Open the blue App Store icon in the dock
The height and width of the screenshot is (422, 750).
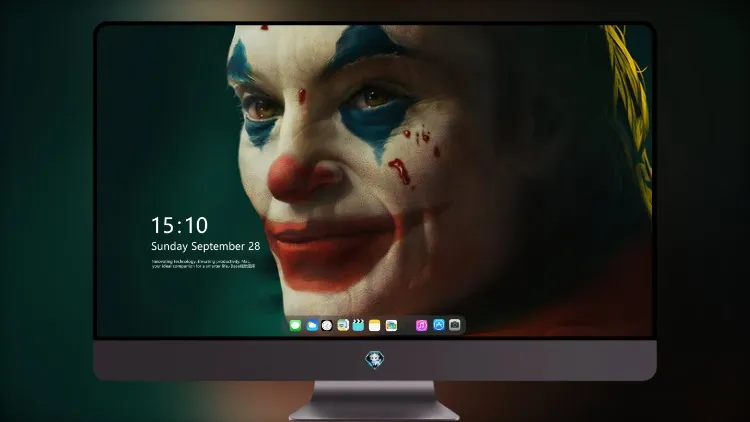coord(439,325)
